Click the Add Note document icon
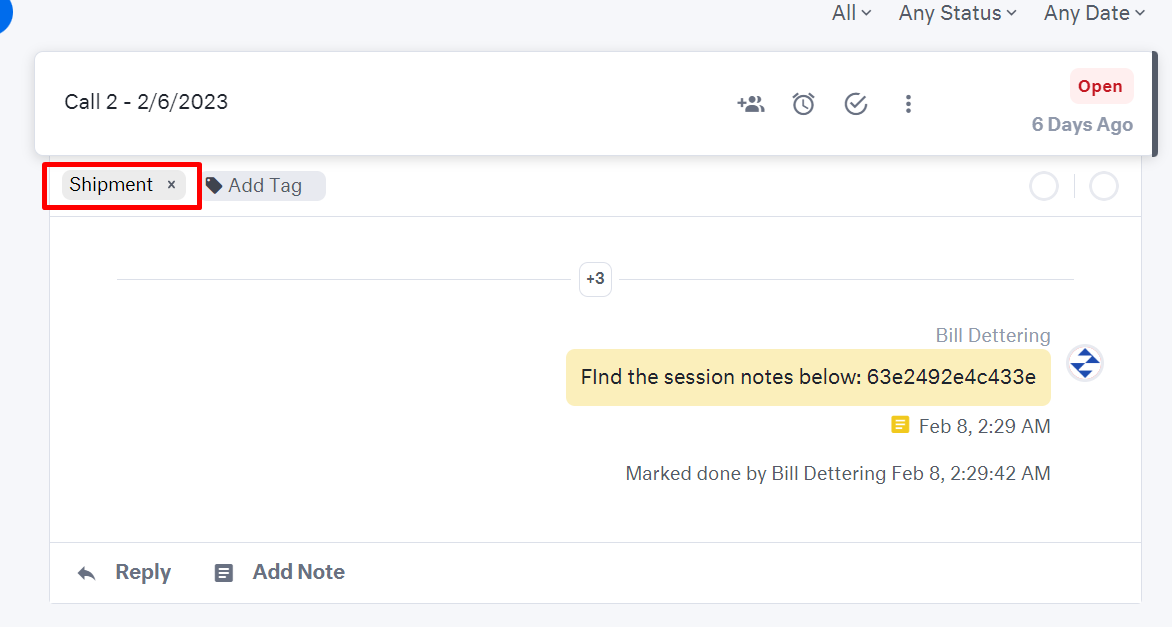Viewport: 1172px width, 627px height. [223, 573]
